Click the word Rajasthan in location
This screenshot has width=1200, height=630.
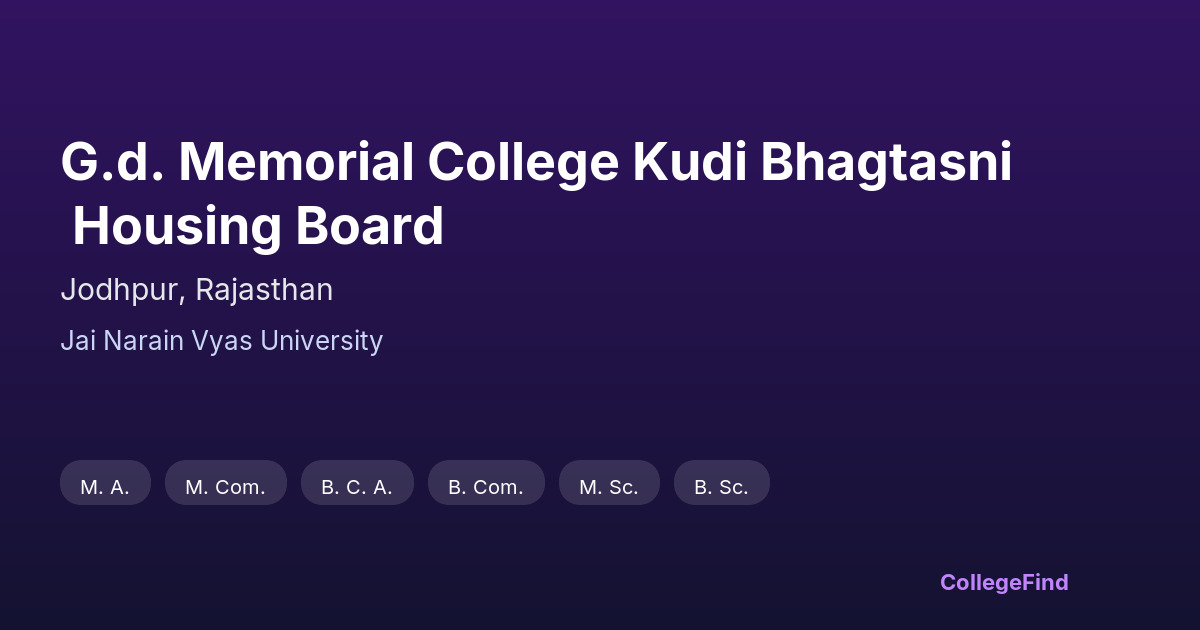[x=264, y=290]
